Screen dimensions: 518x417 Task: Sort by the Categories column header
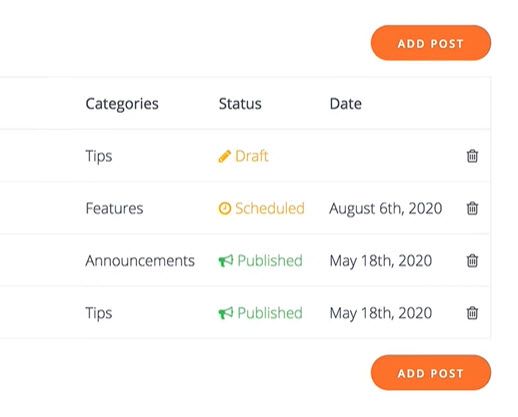[122, 104]
